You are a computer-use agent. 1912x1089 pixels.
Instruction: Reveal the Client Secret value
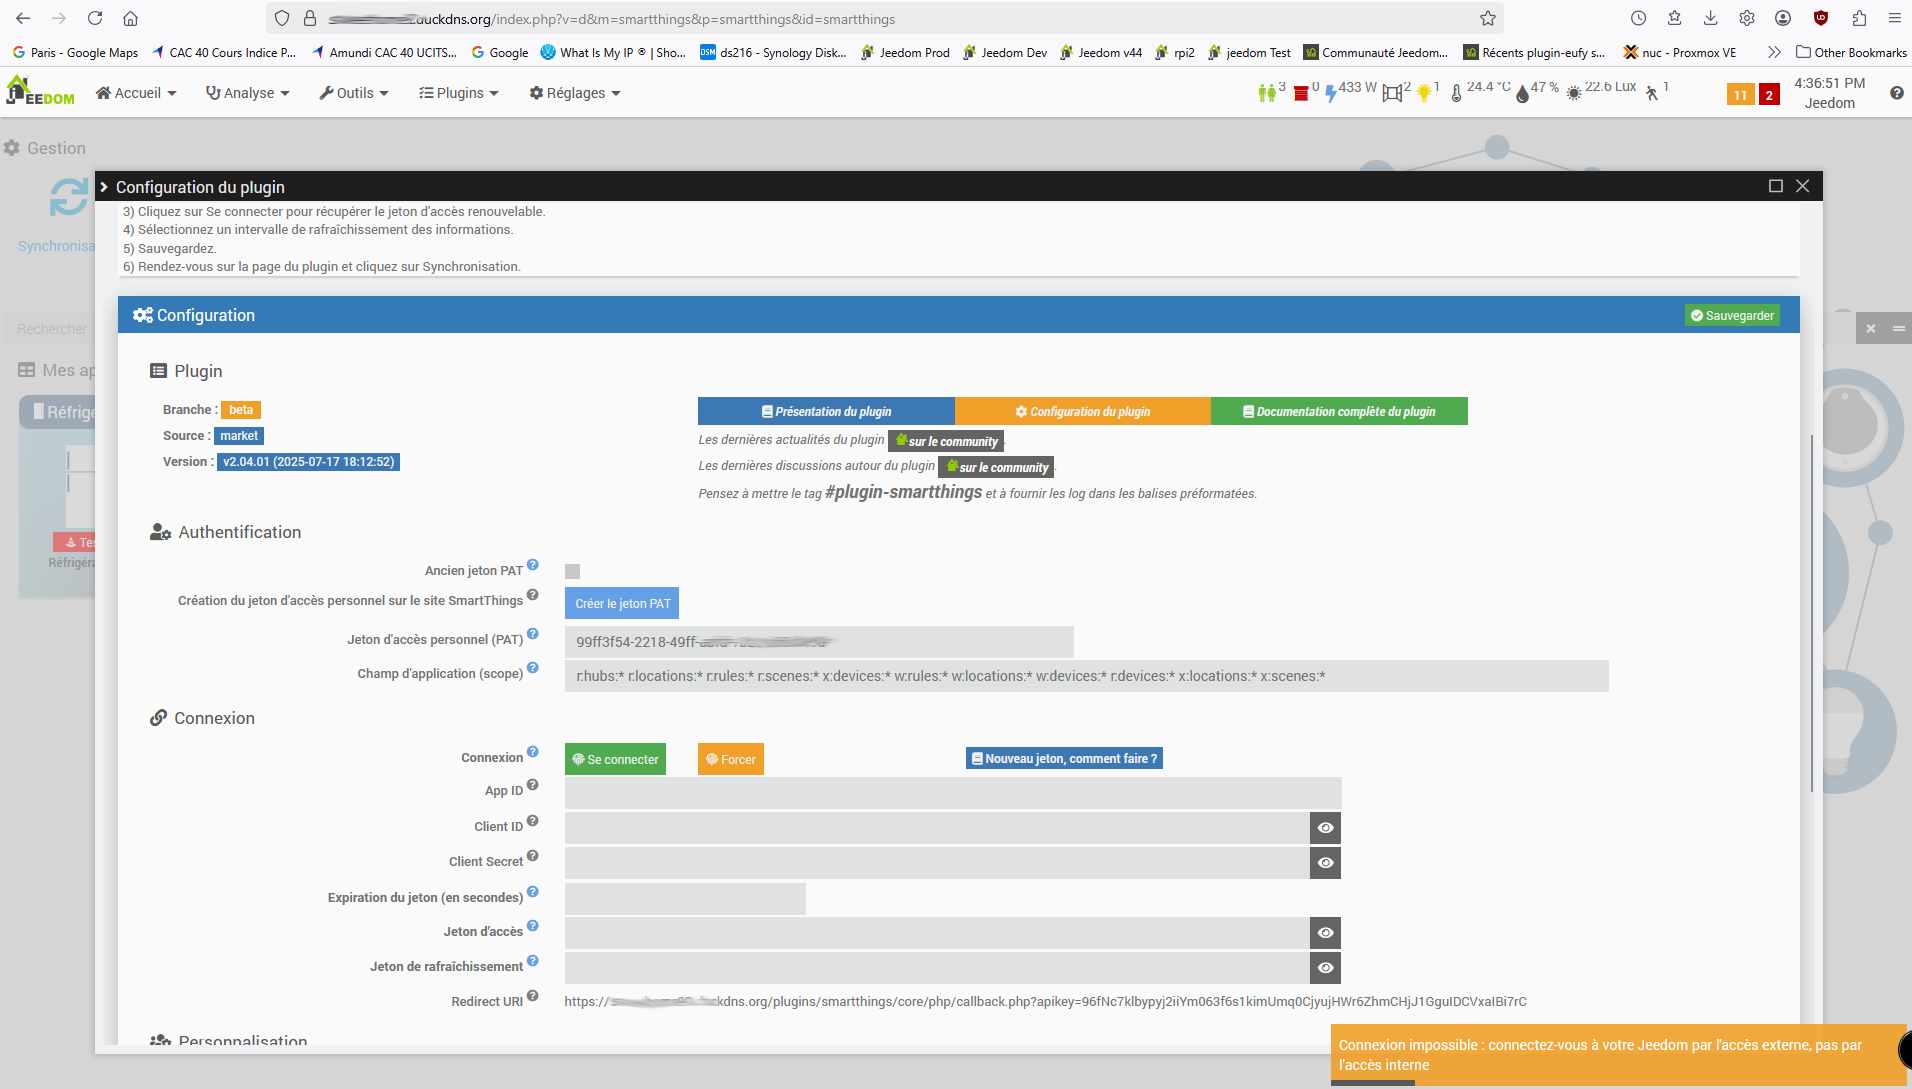(x=1325, y=863)
